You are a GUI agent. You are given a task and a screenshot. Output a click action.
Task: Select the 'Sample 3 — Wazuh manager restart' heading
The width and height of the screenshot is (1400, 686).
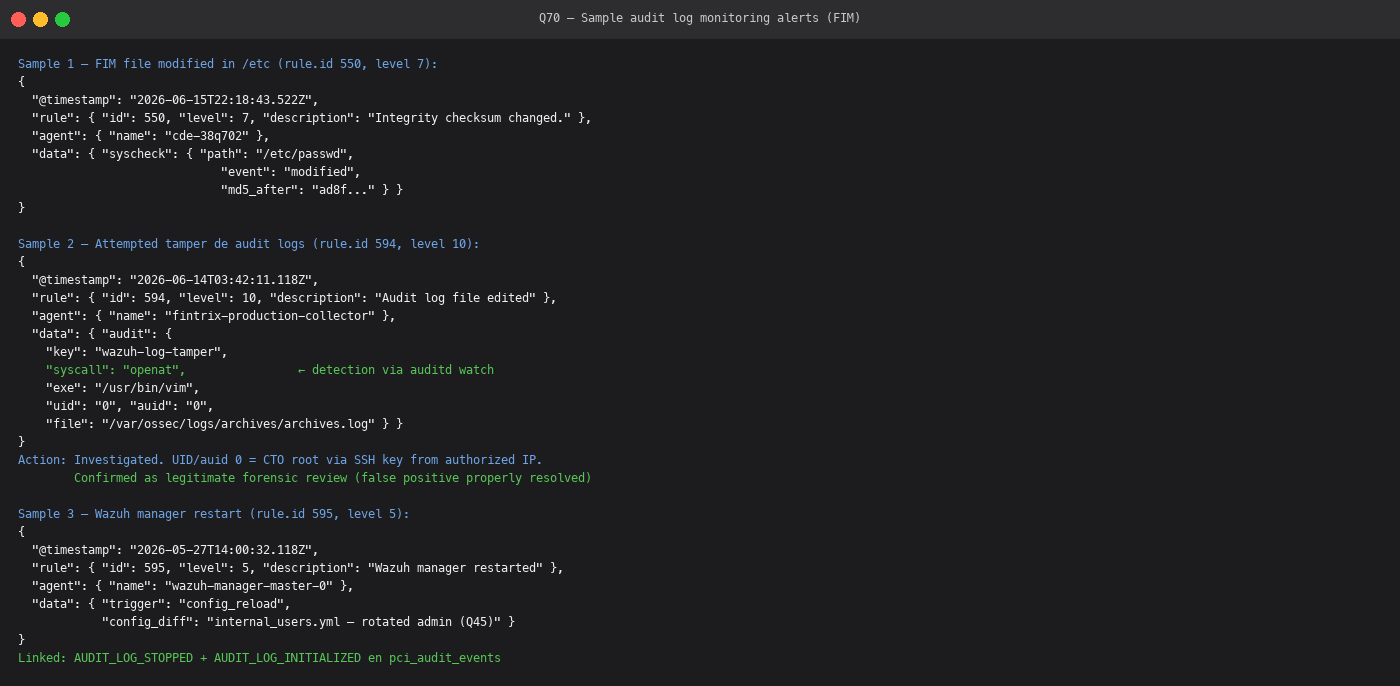point(214,514)
